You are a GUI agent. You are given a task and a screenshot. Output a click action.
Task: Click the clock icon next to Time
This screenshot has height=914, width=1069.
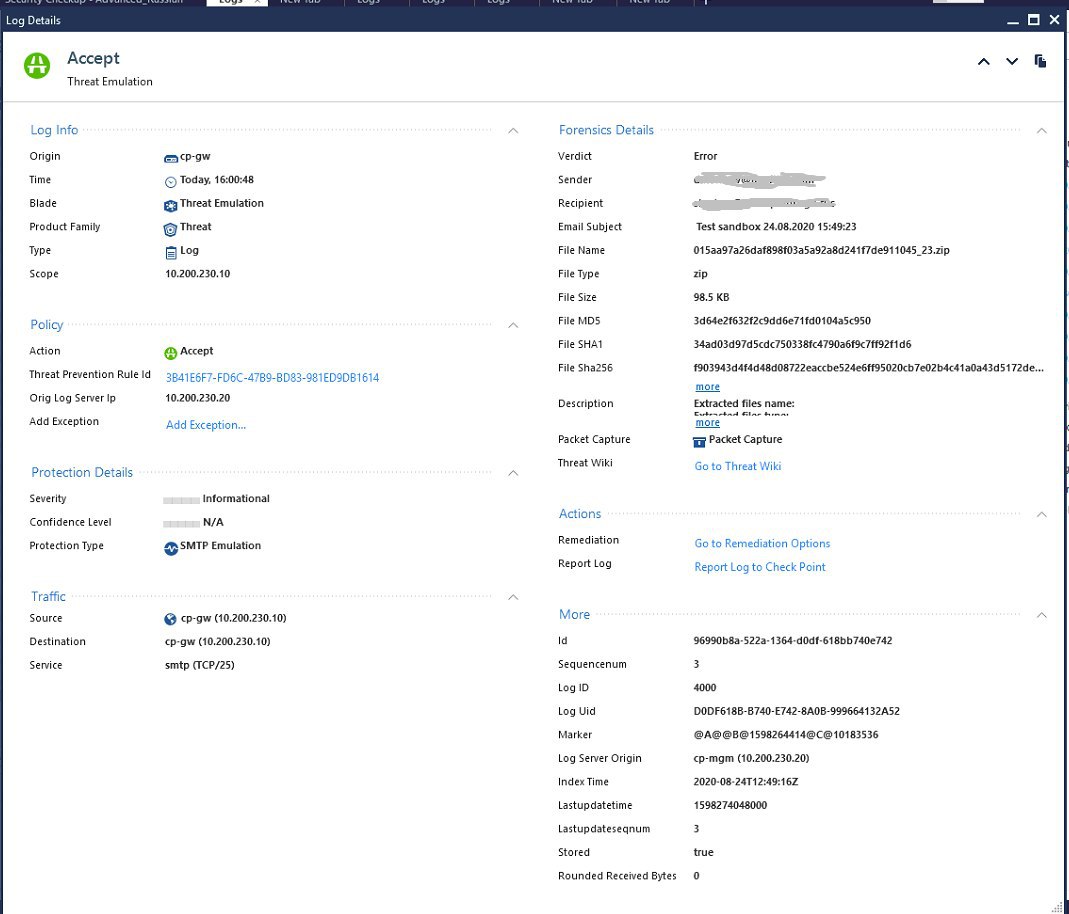coord(170,182)
